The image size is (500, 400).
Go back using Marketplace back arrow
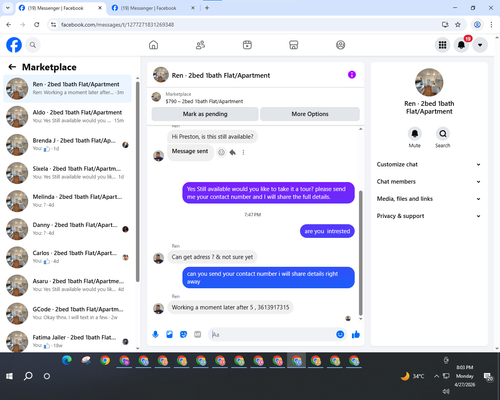(x=12, y=67)
